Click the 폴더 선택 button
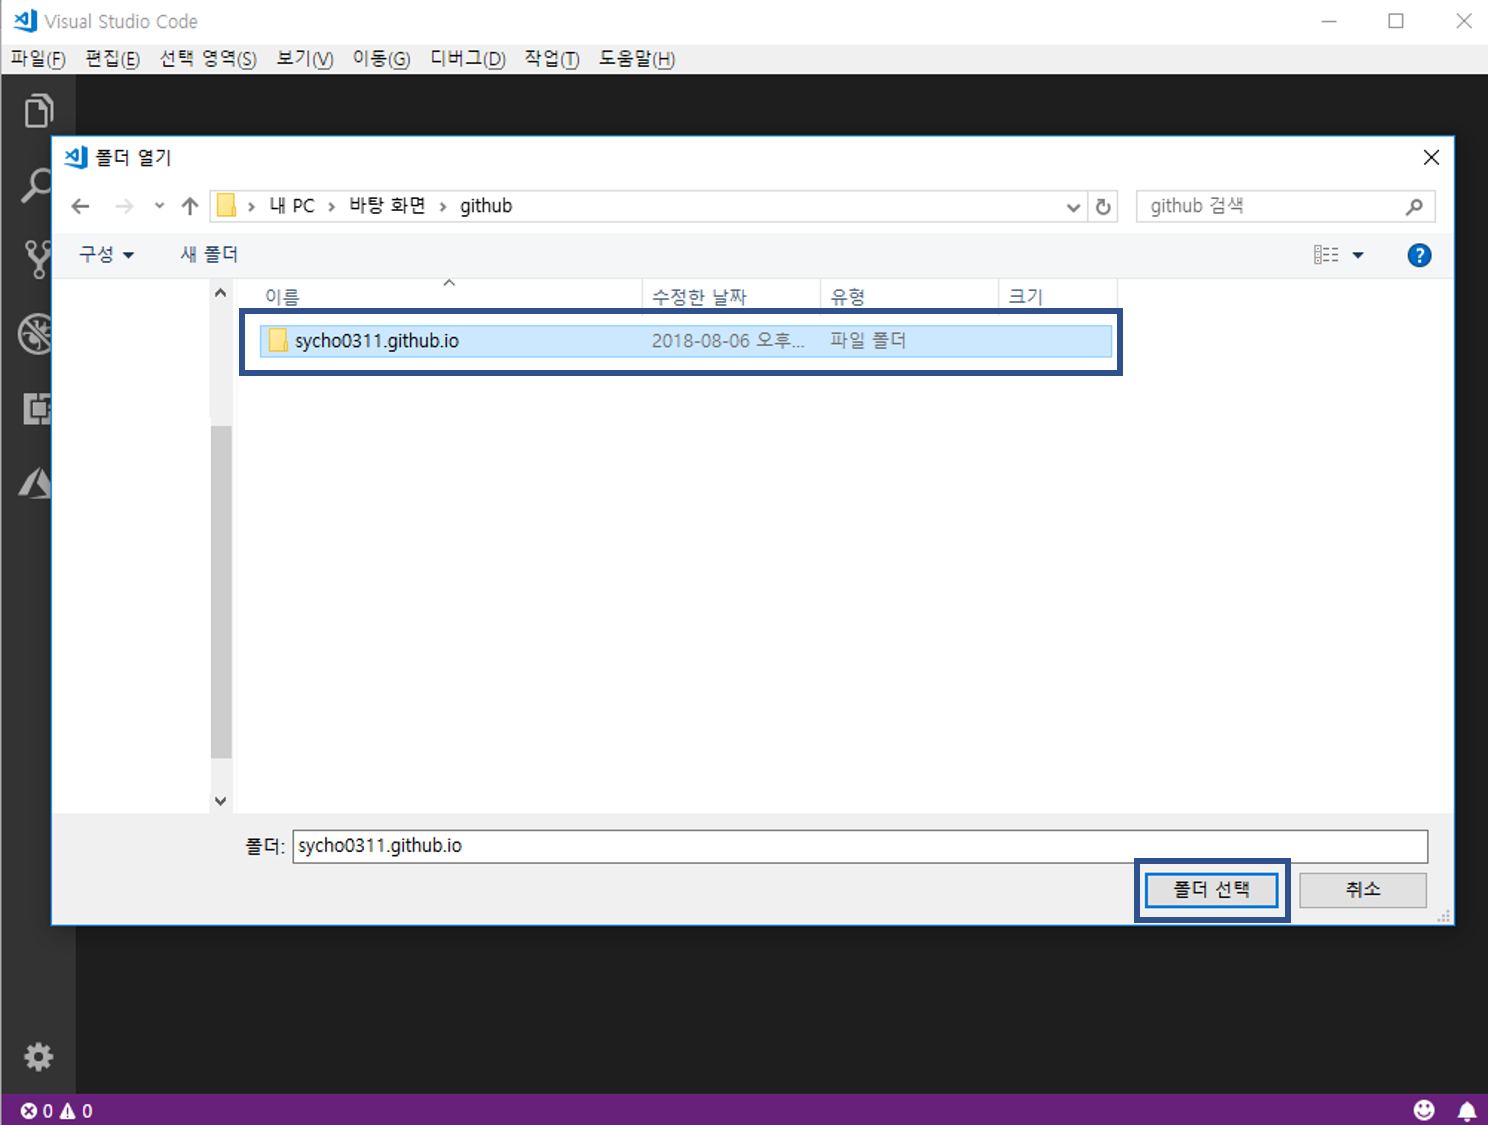The width and height of the screenshot is (1488, 1125). 1211,890
